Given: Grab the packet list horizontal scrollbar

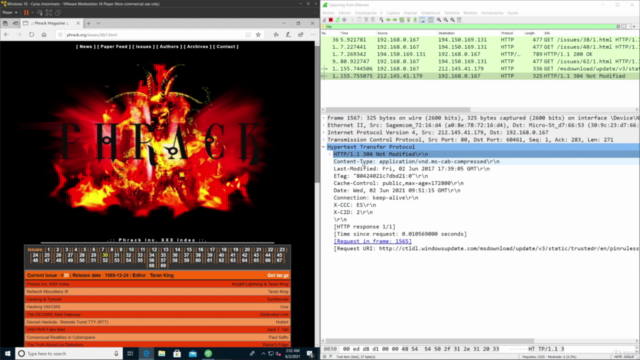Looking at the screenshot, I should (398, 110).
